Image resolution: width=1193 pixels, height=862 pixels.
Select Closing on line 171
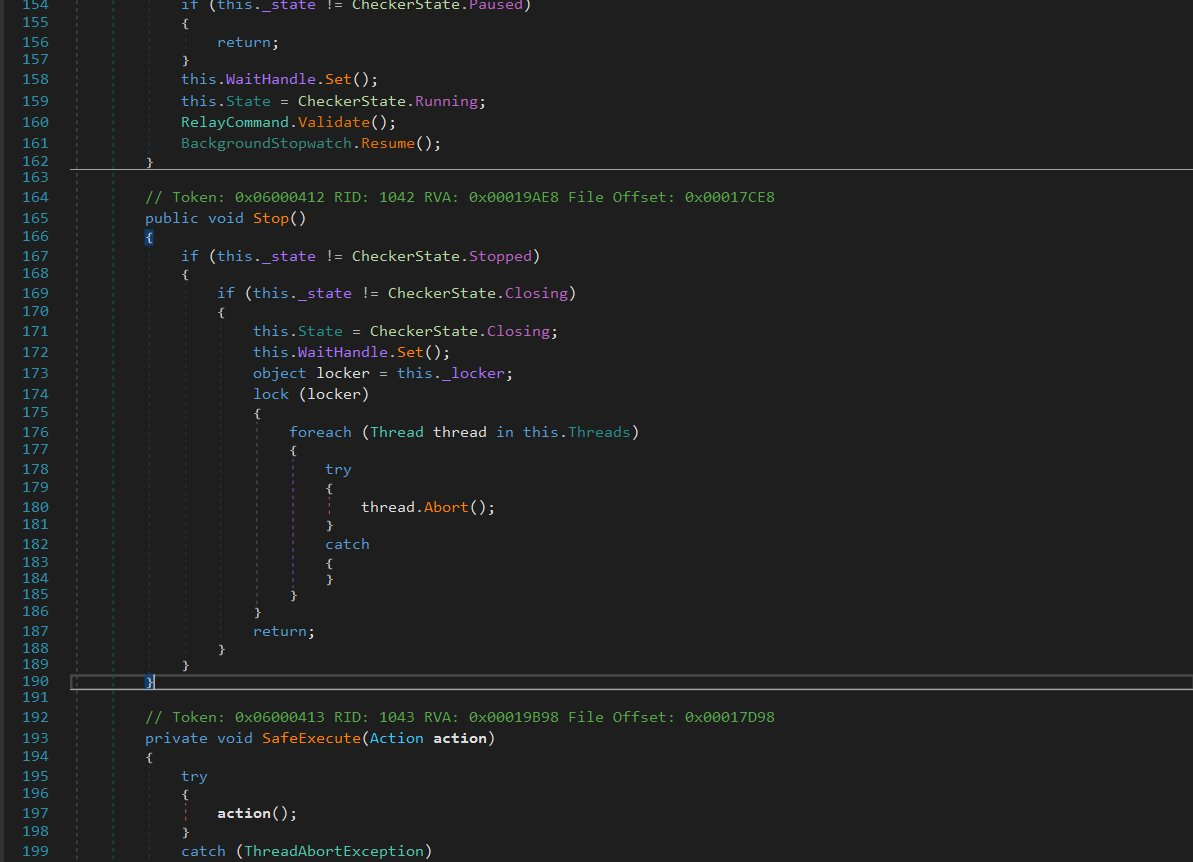coord(518,332)
